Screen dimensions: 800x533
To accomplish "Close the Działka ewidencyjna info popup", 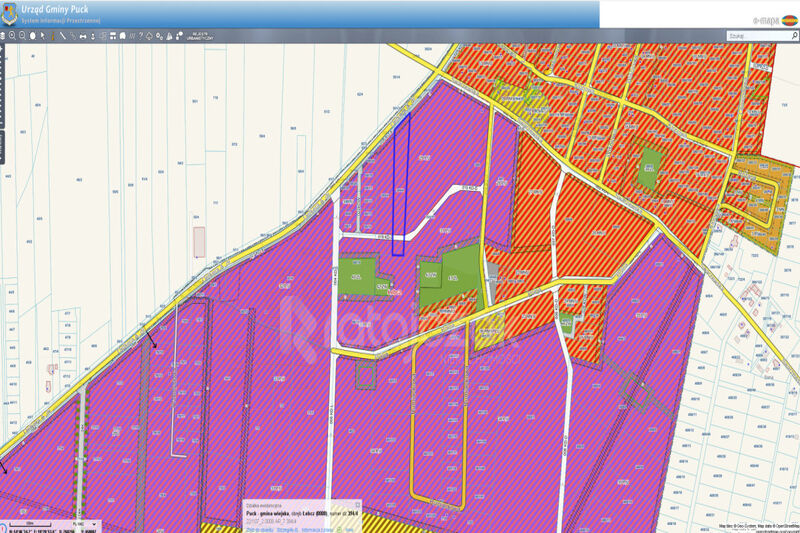I will point(356,503).
